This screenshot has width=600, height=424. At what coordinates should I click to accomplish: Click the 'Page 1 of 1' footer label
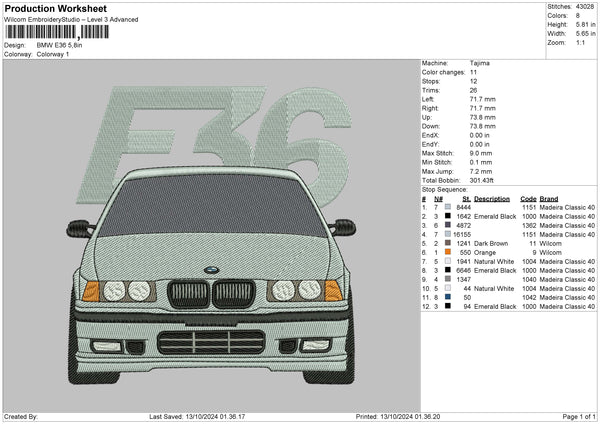(579, 416)
